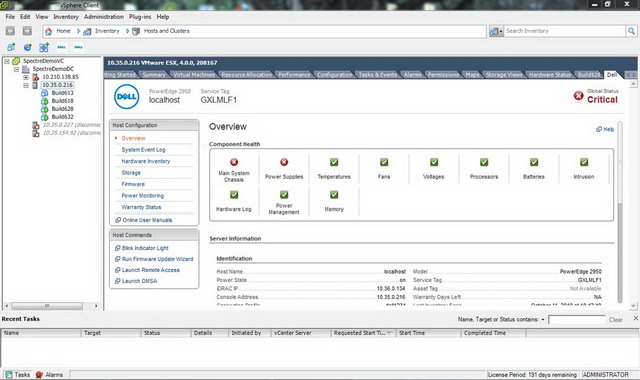
Task: Open the Inventory menu
Action: click(66, 17)
